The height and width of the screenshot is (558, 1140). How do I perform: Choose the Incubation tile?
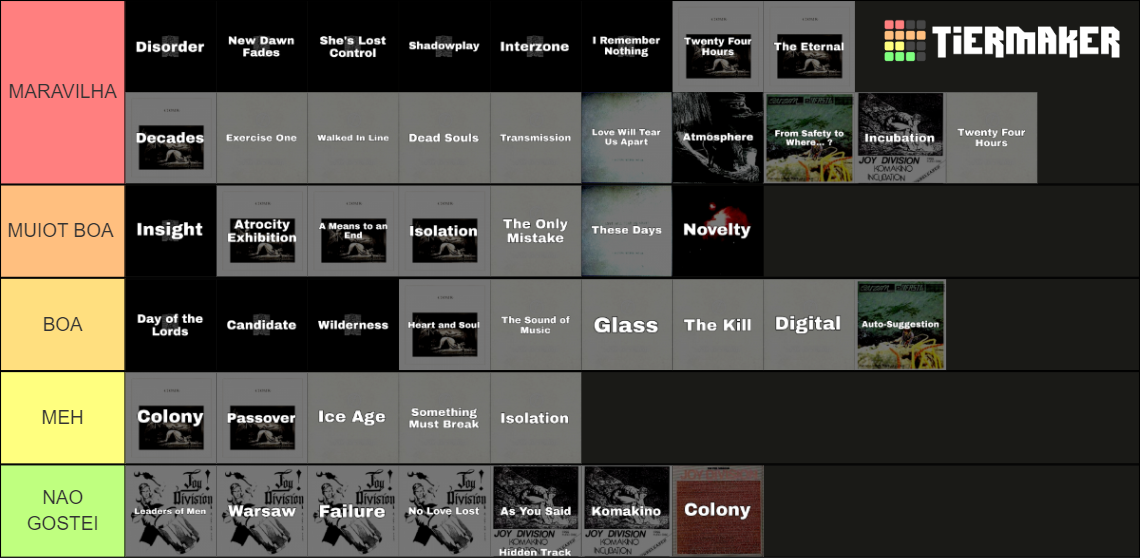pos(900,137)
